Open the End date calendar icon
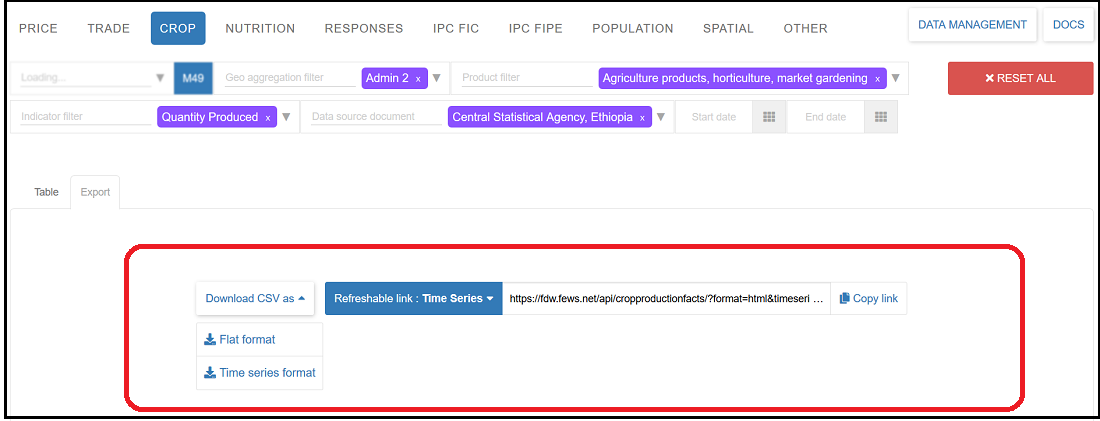Screen dimensions: 1100x421 click(x=881, y=117)
